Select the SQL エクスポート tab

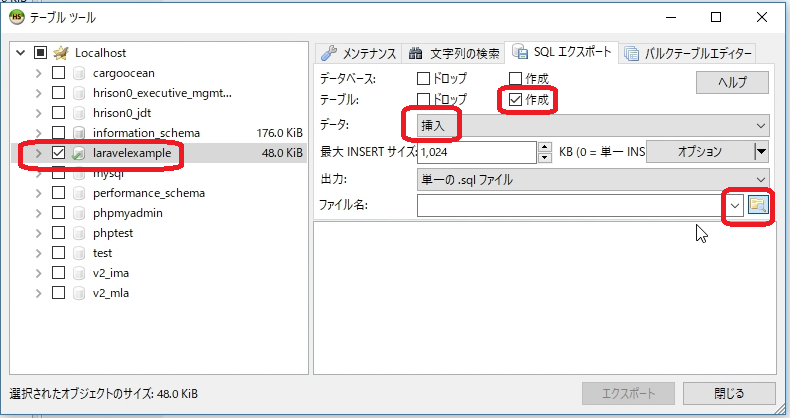[x=562, y=51]
